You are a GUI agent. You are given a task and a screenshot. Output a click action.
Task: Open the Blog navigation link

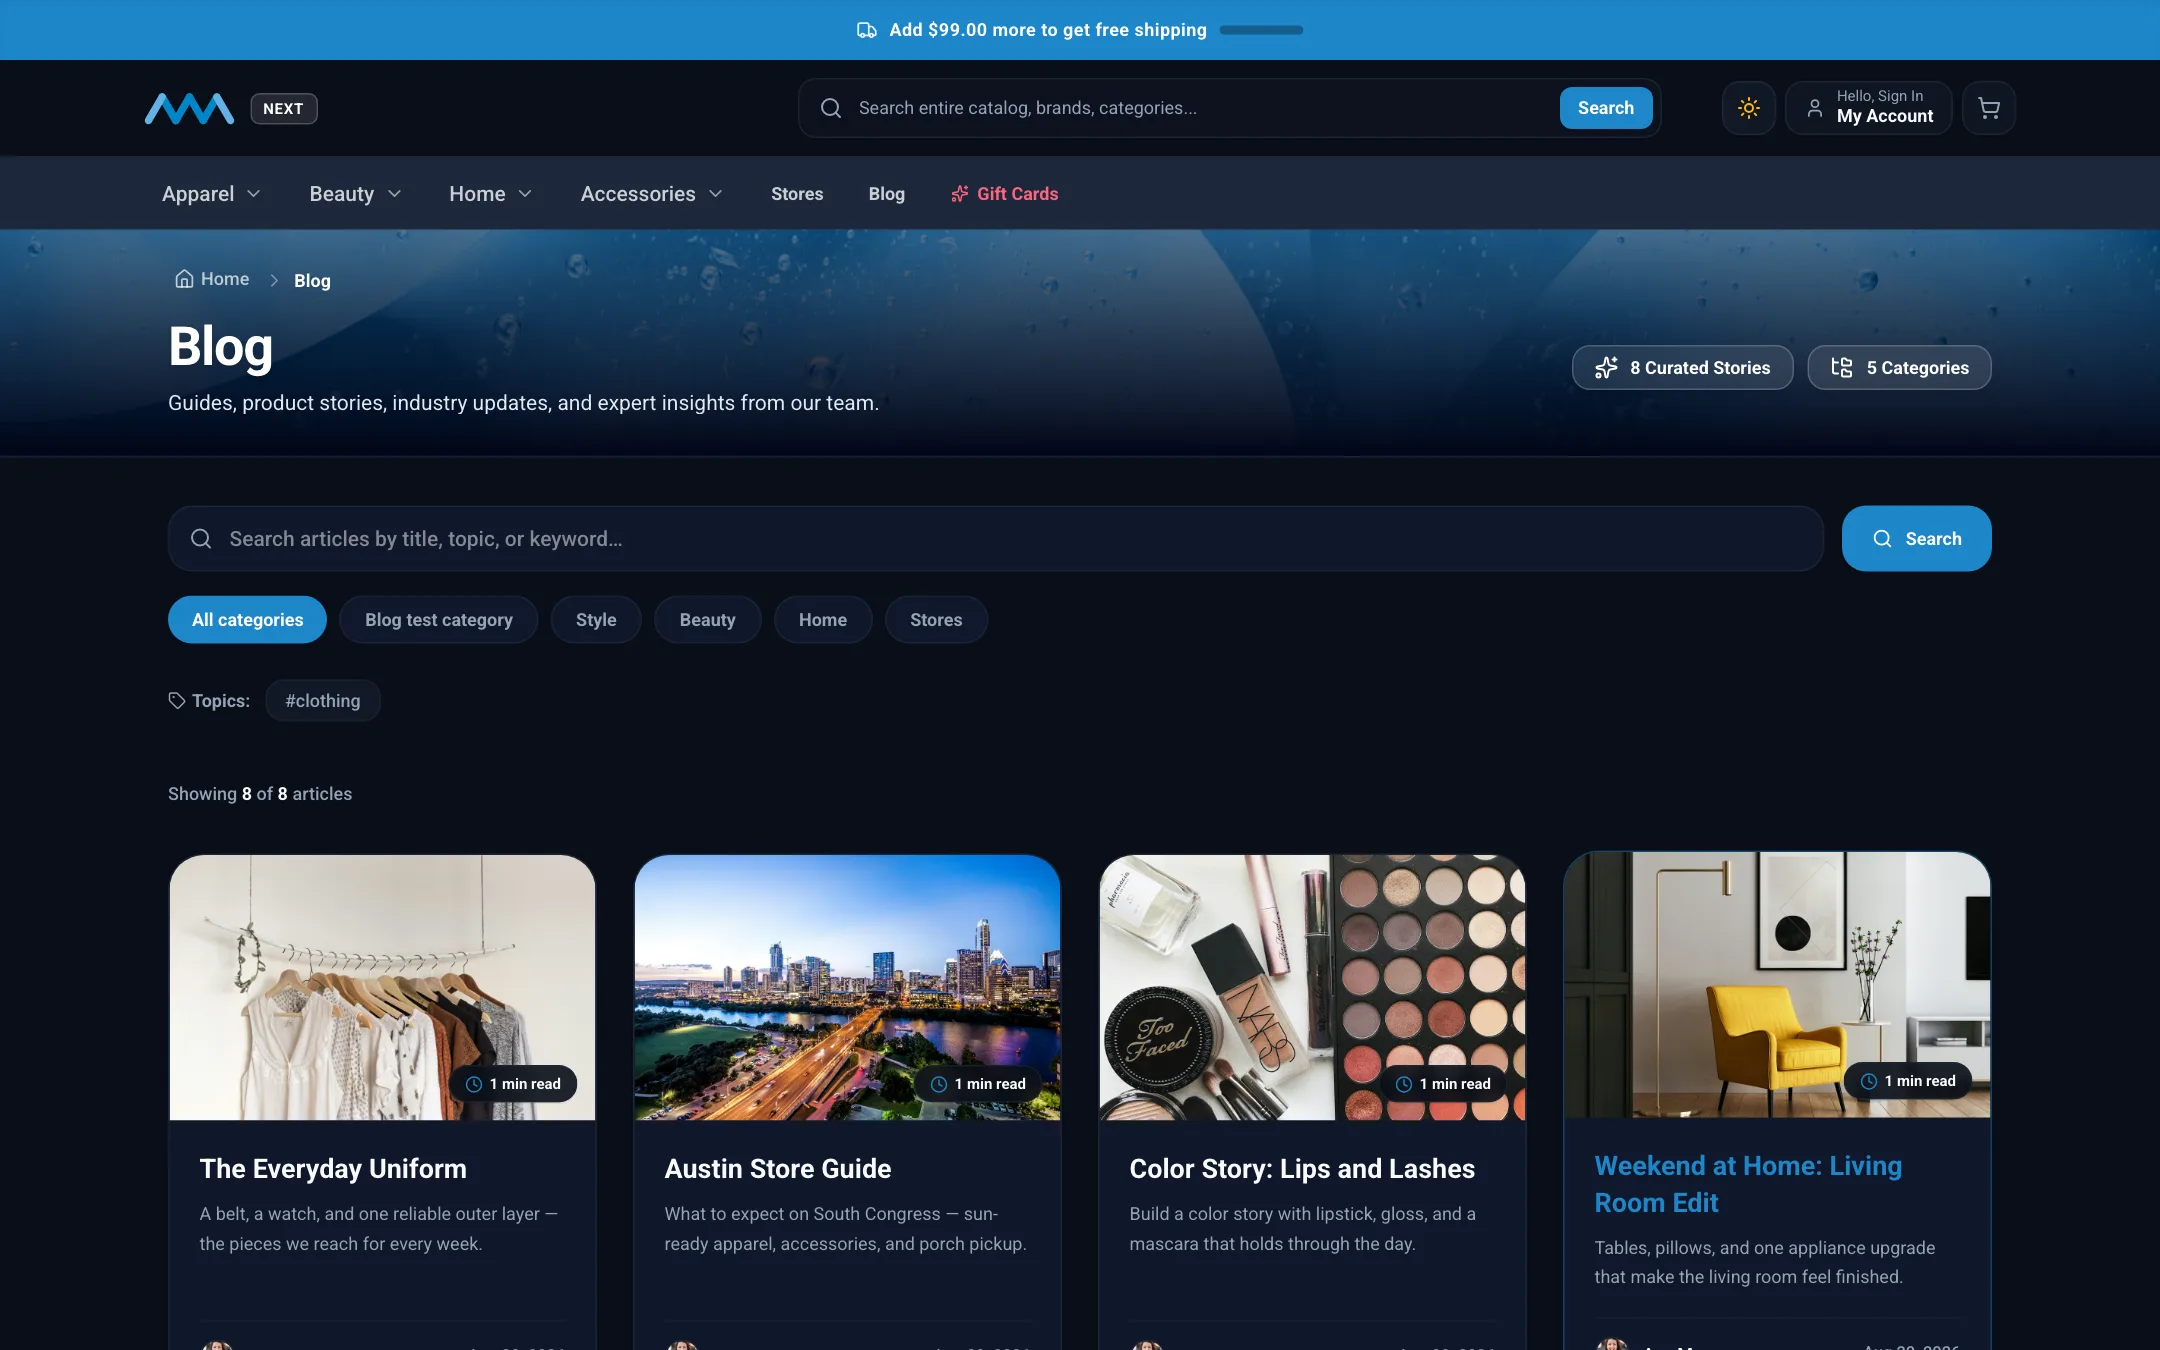pyautogui.click(x=886, y=194)
